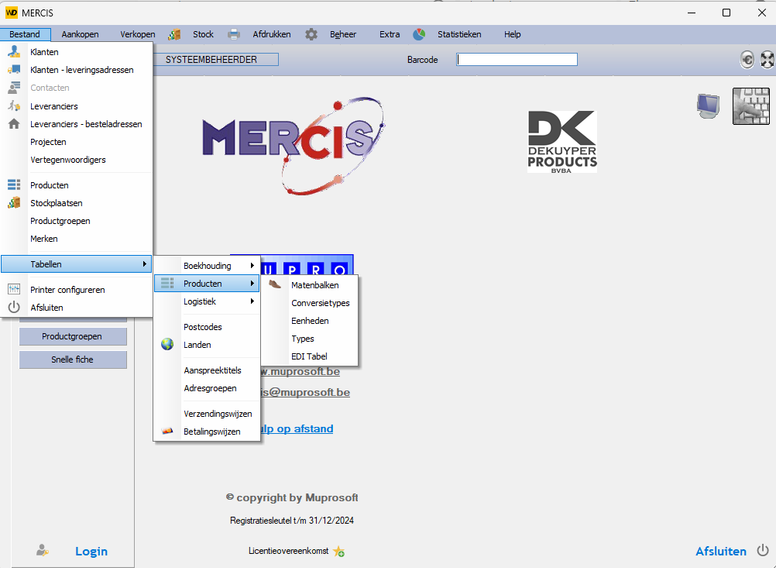Screen dimensions: 776x568
Task: Click the Snelle fiche button
Action: pos(73,360)
